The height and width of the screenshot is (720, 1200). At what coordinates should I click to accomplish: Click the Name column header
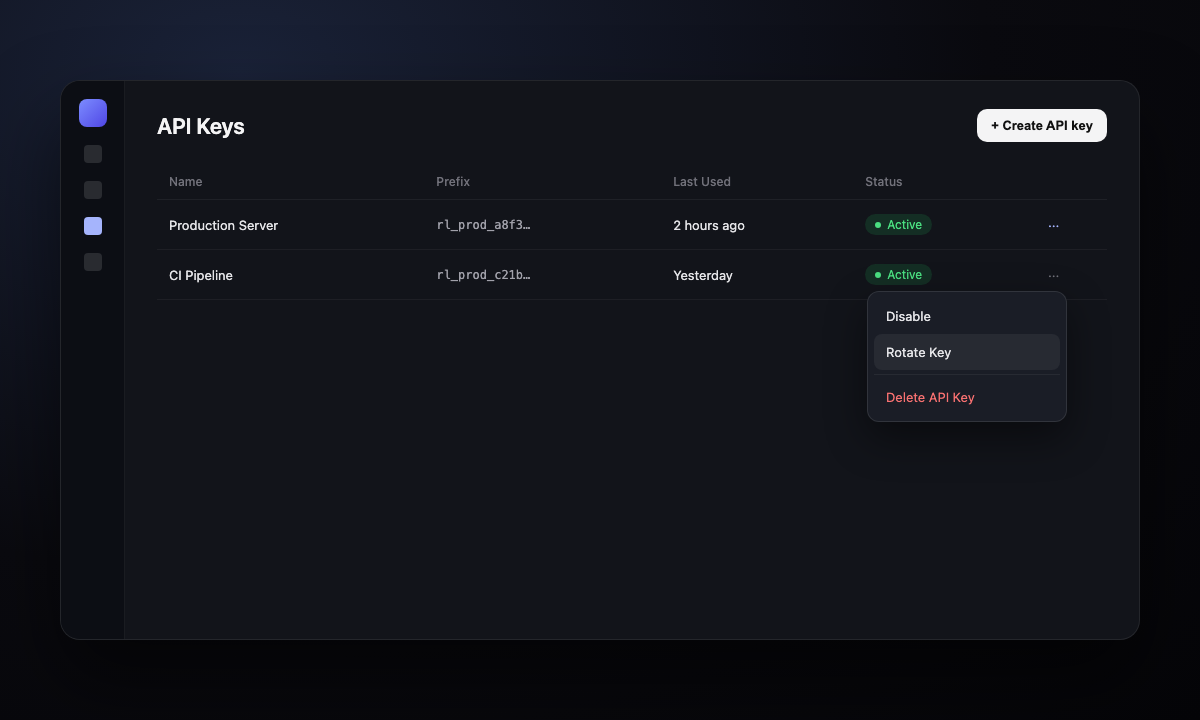186,182
